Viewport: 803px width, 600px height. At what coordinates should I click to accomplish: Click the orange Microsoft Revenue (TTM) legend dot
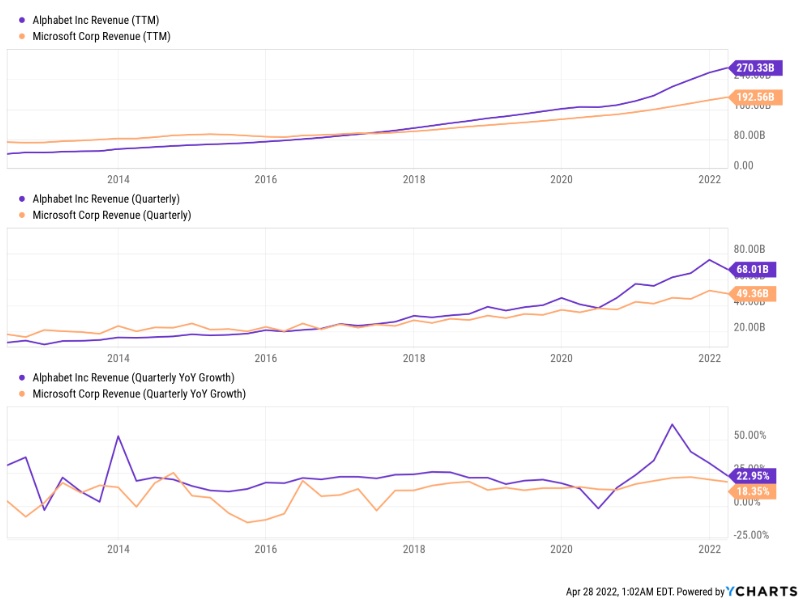coord(23,37)
